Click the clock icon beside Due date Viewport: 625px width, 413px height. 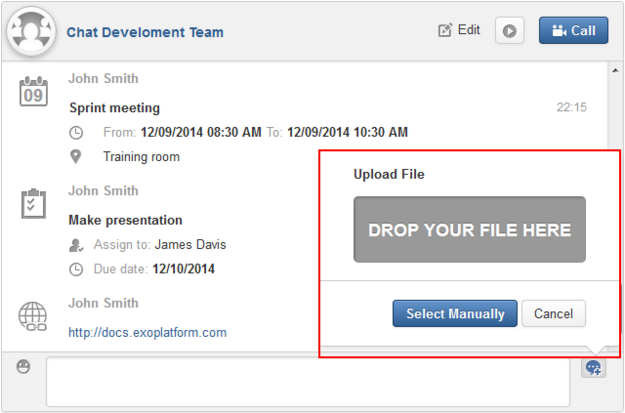(x=76, y=269)
